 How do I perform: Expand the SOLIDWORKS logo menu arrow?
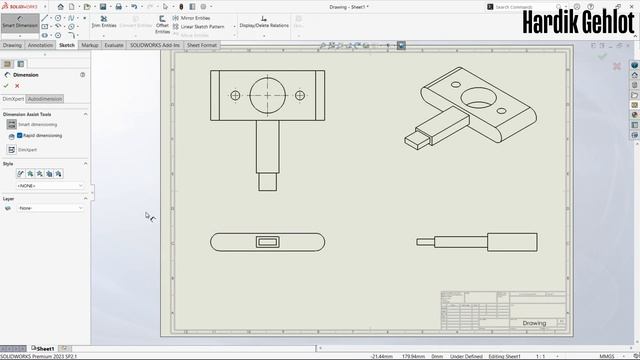click(x=45, y=7)
